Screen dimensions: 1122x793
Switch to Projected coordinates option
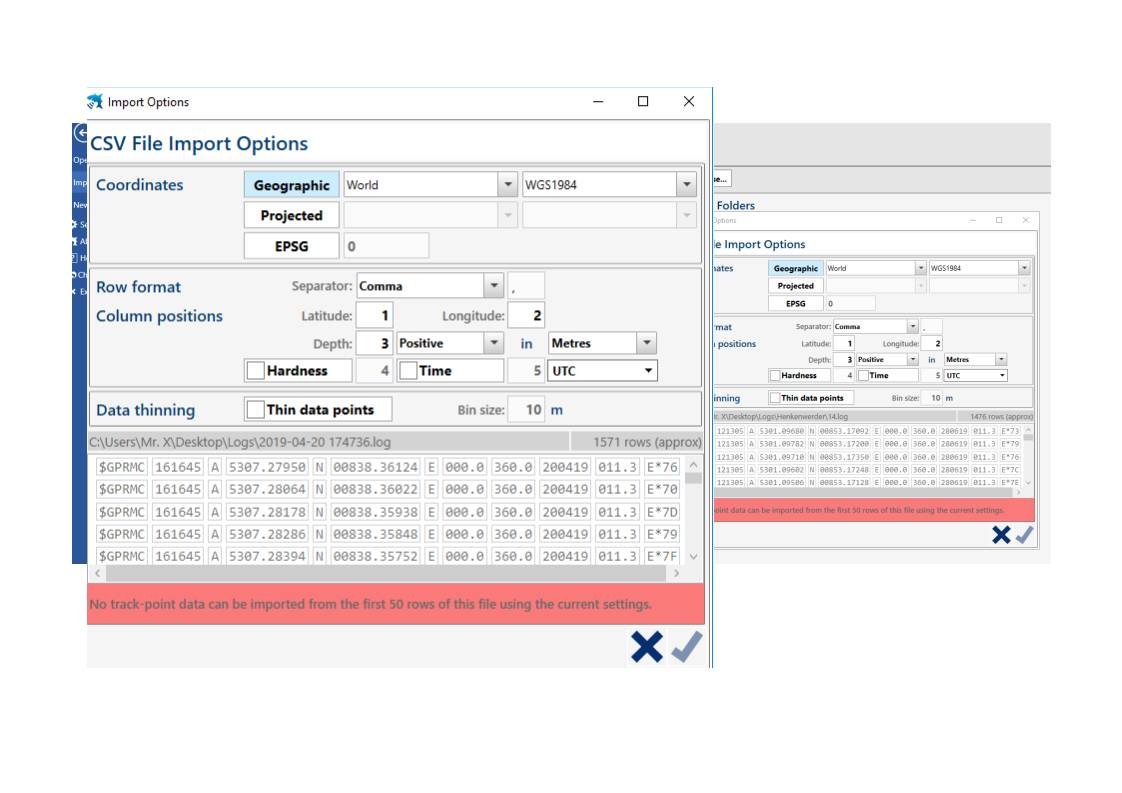pyautogui.click(x=291, y=215)
